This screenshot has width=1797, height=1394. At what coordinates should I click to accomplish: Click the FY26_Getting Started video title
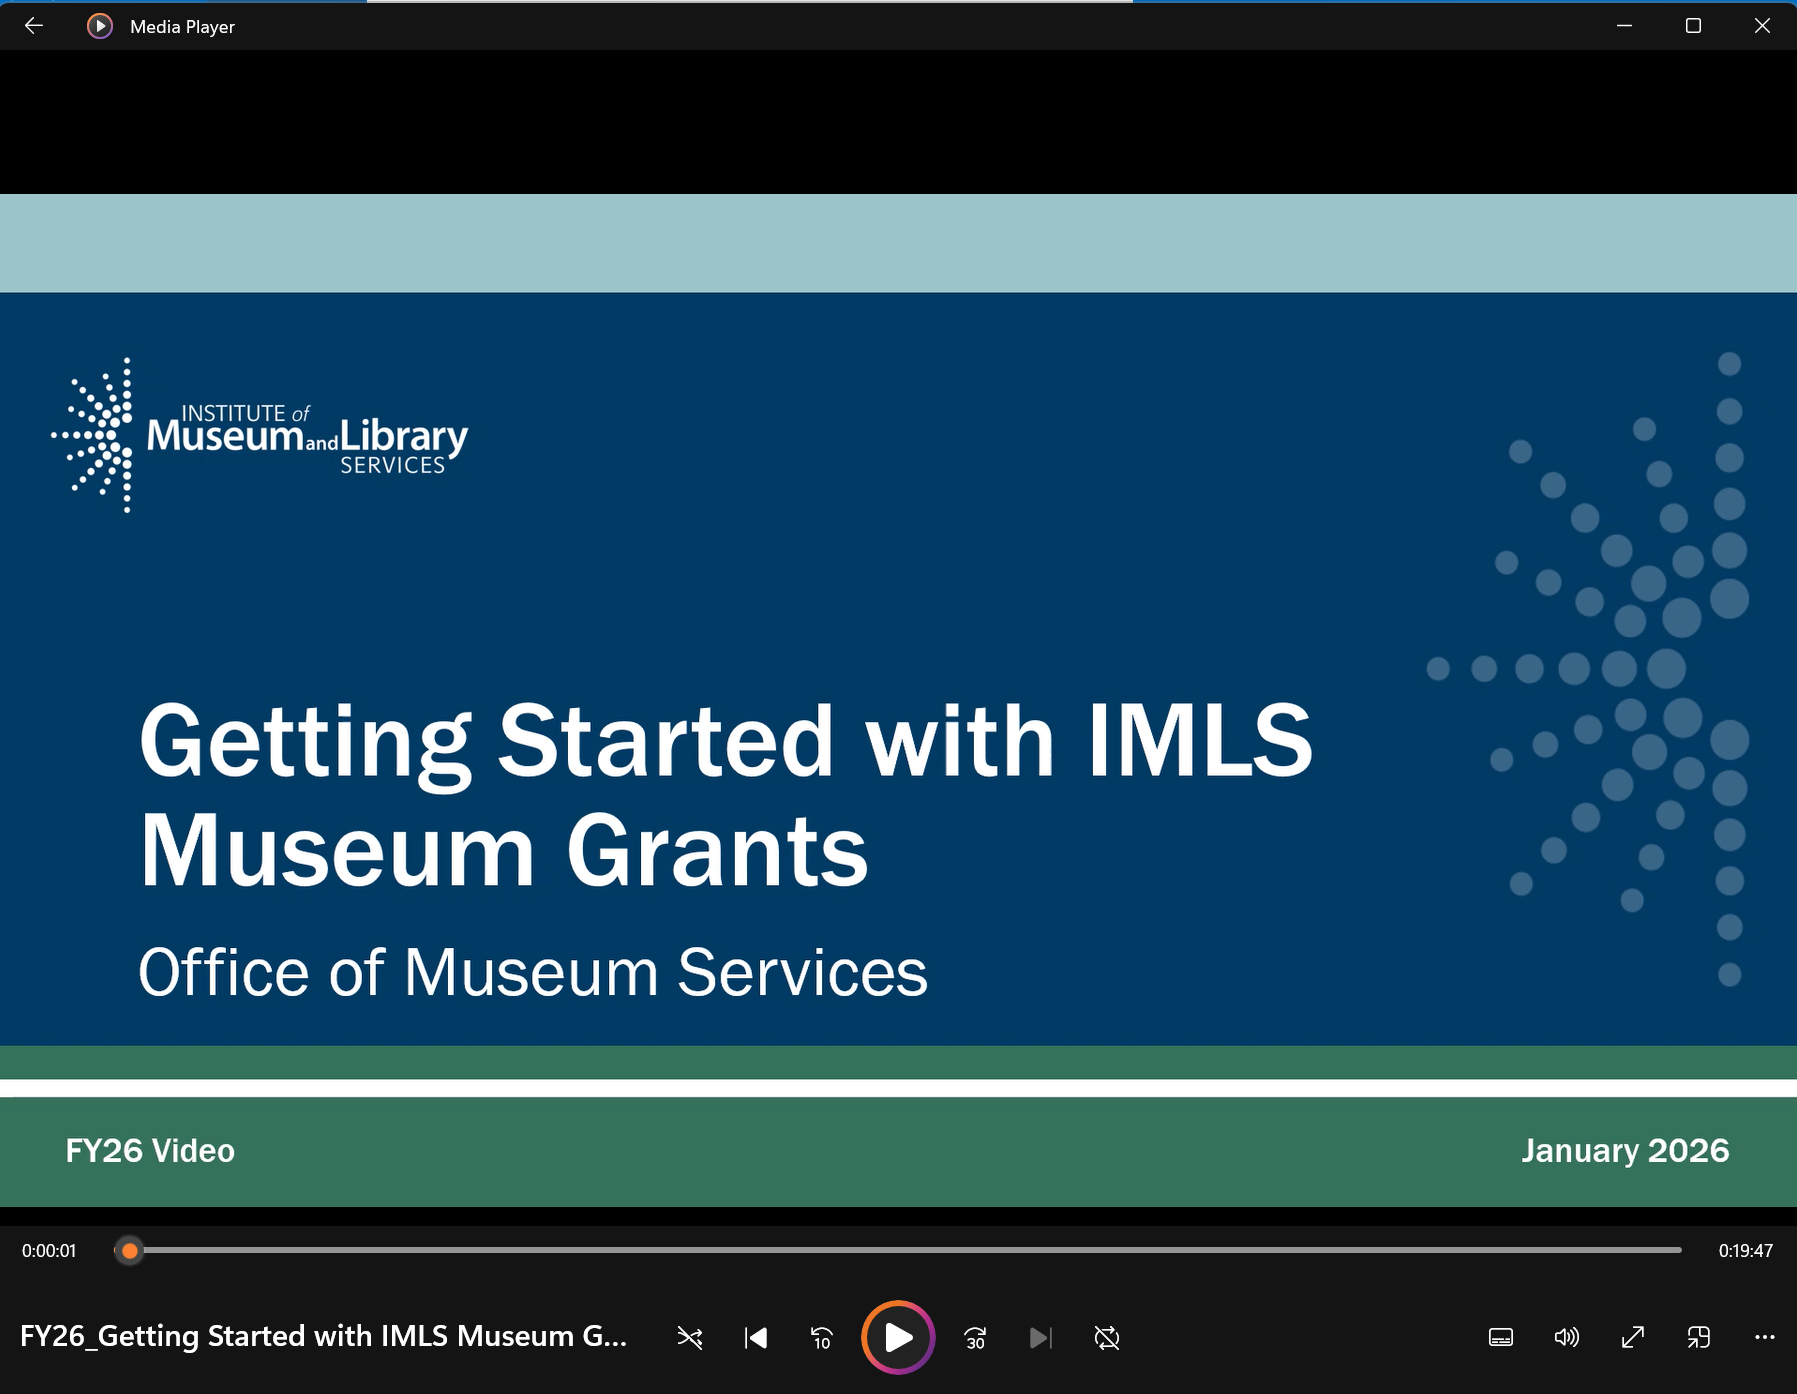325,1336
